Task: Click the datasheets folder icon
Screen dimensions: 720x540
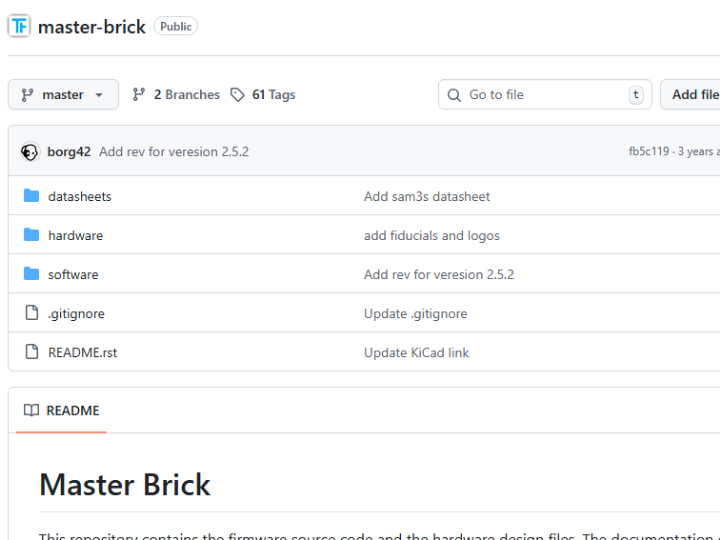Action: (31, 196)
